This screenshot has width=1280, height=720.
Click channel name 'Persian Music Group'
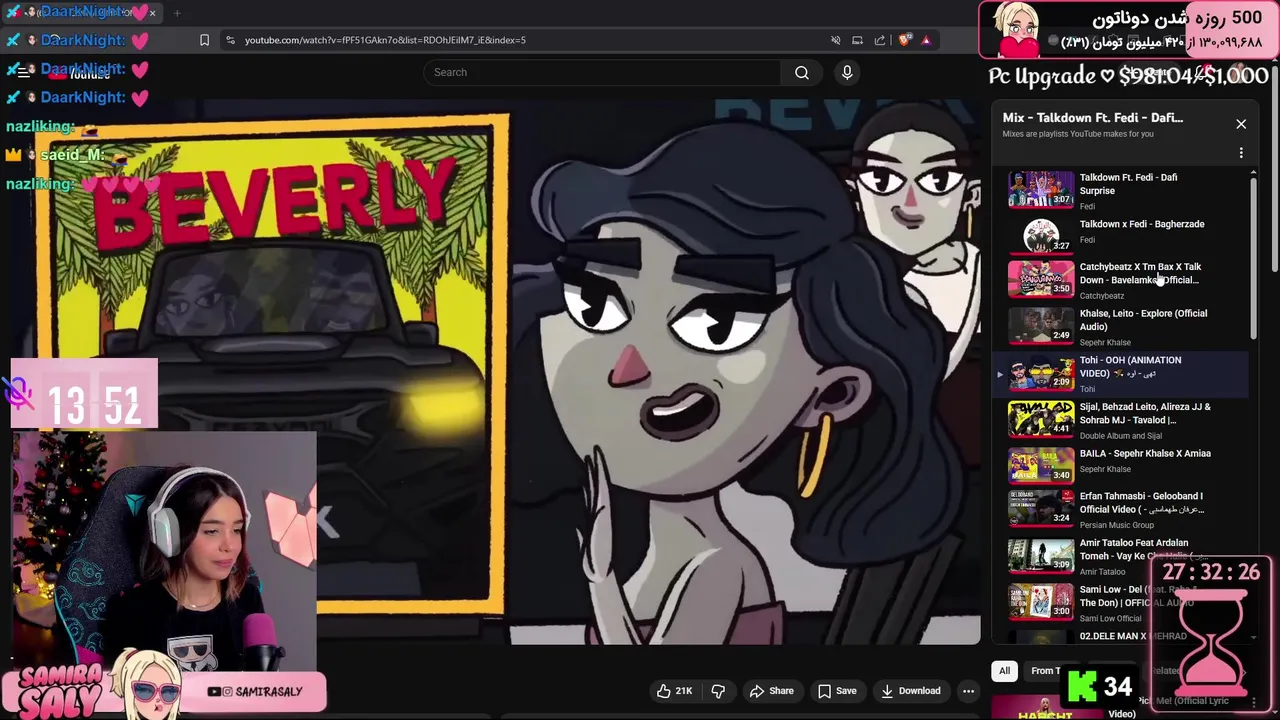pos(1117,525)
